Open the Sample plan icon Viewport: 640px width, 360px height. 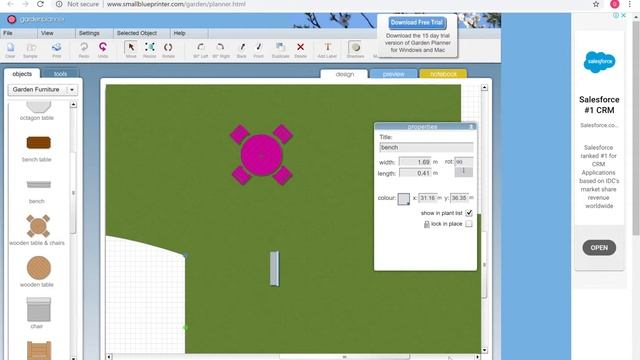point(30,50)
